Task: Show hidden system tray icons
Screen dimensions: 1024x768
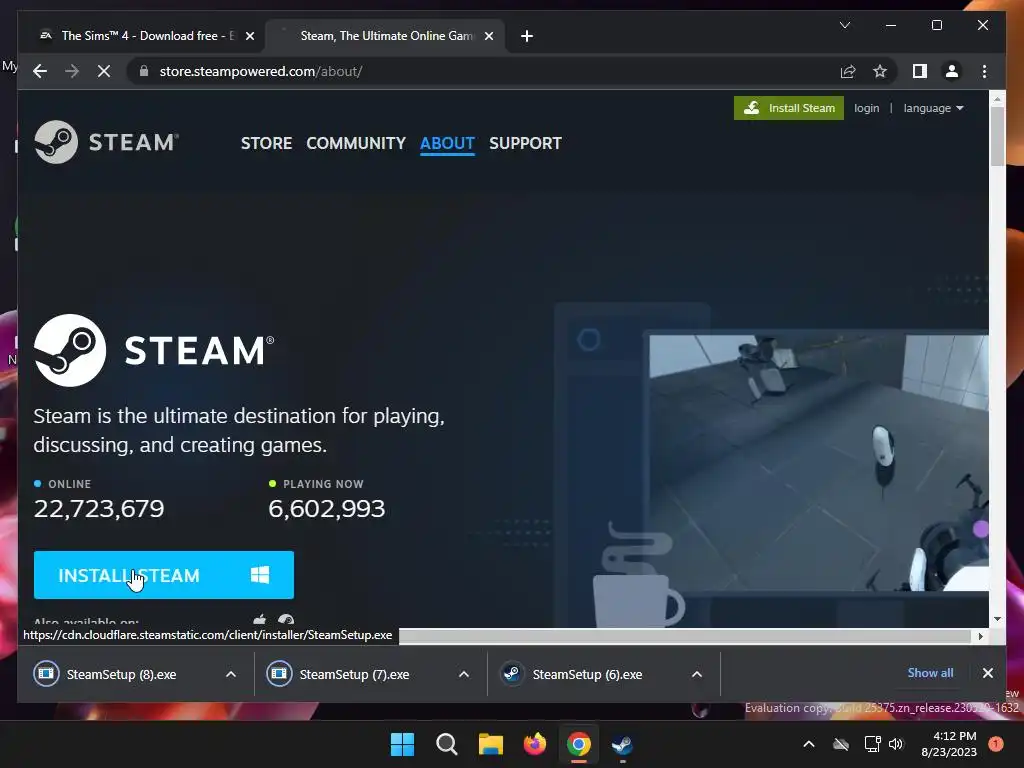Action: coord(808,744)
